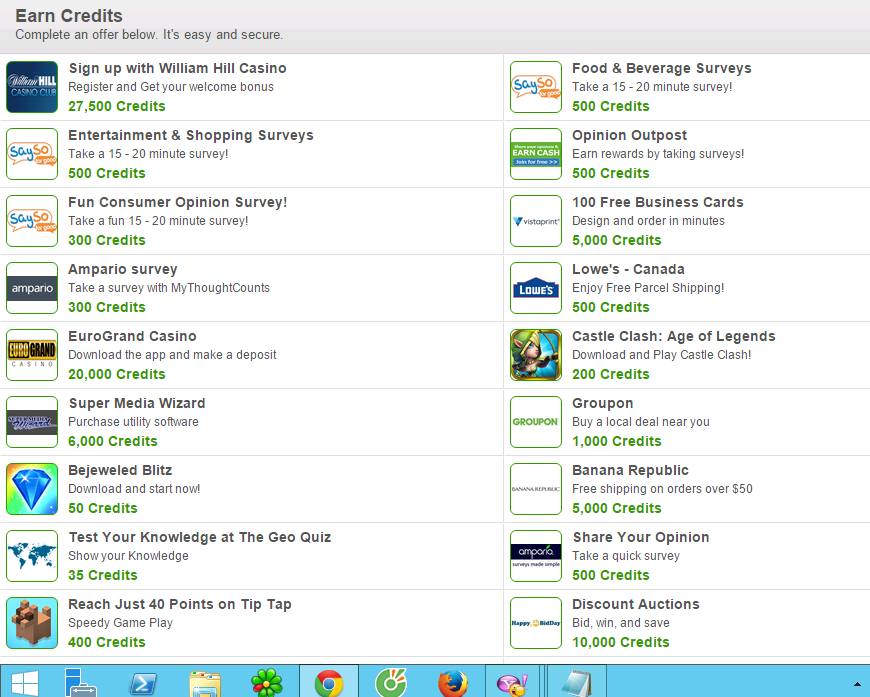Click the Geo Quiz world map icon

32,556
